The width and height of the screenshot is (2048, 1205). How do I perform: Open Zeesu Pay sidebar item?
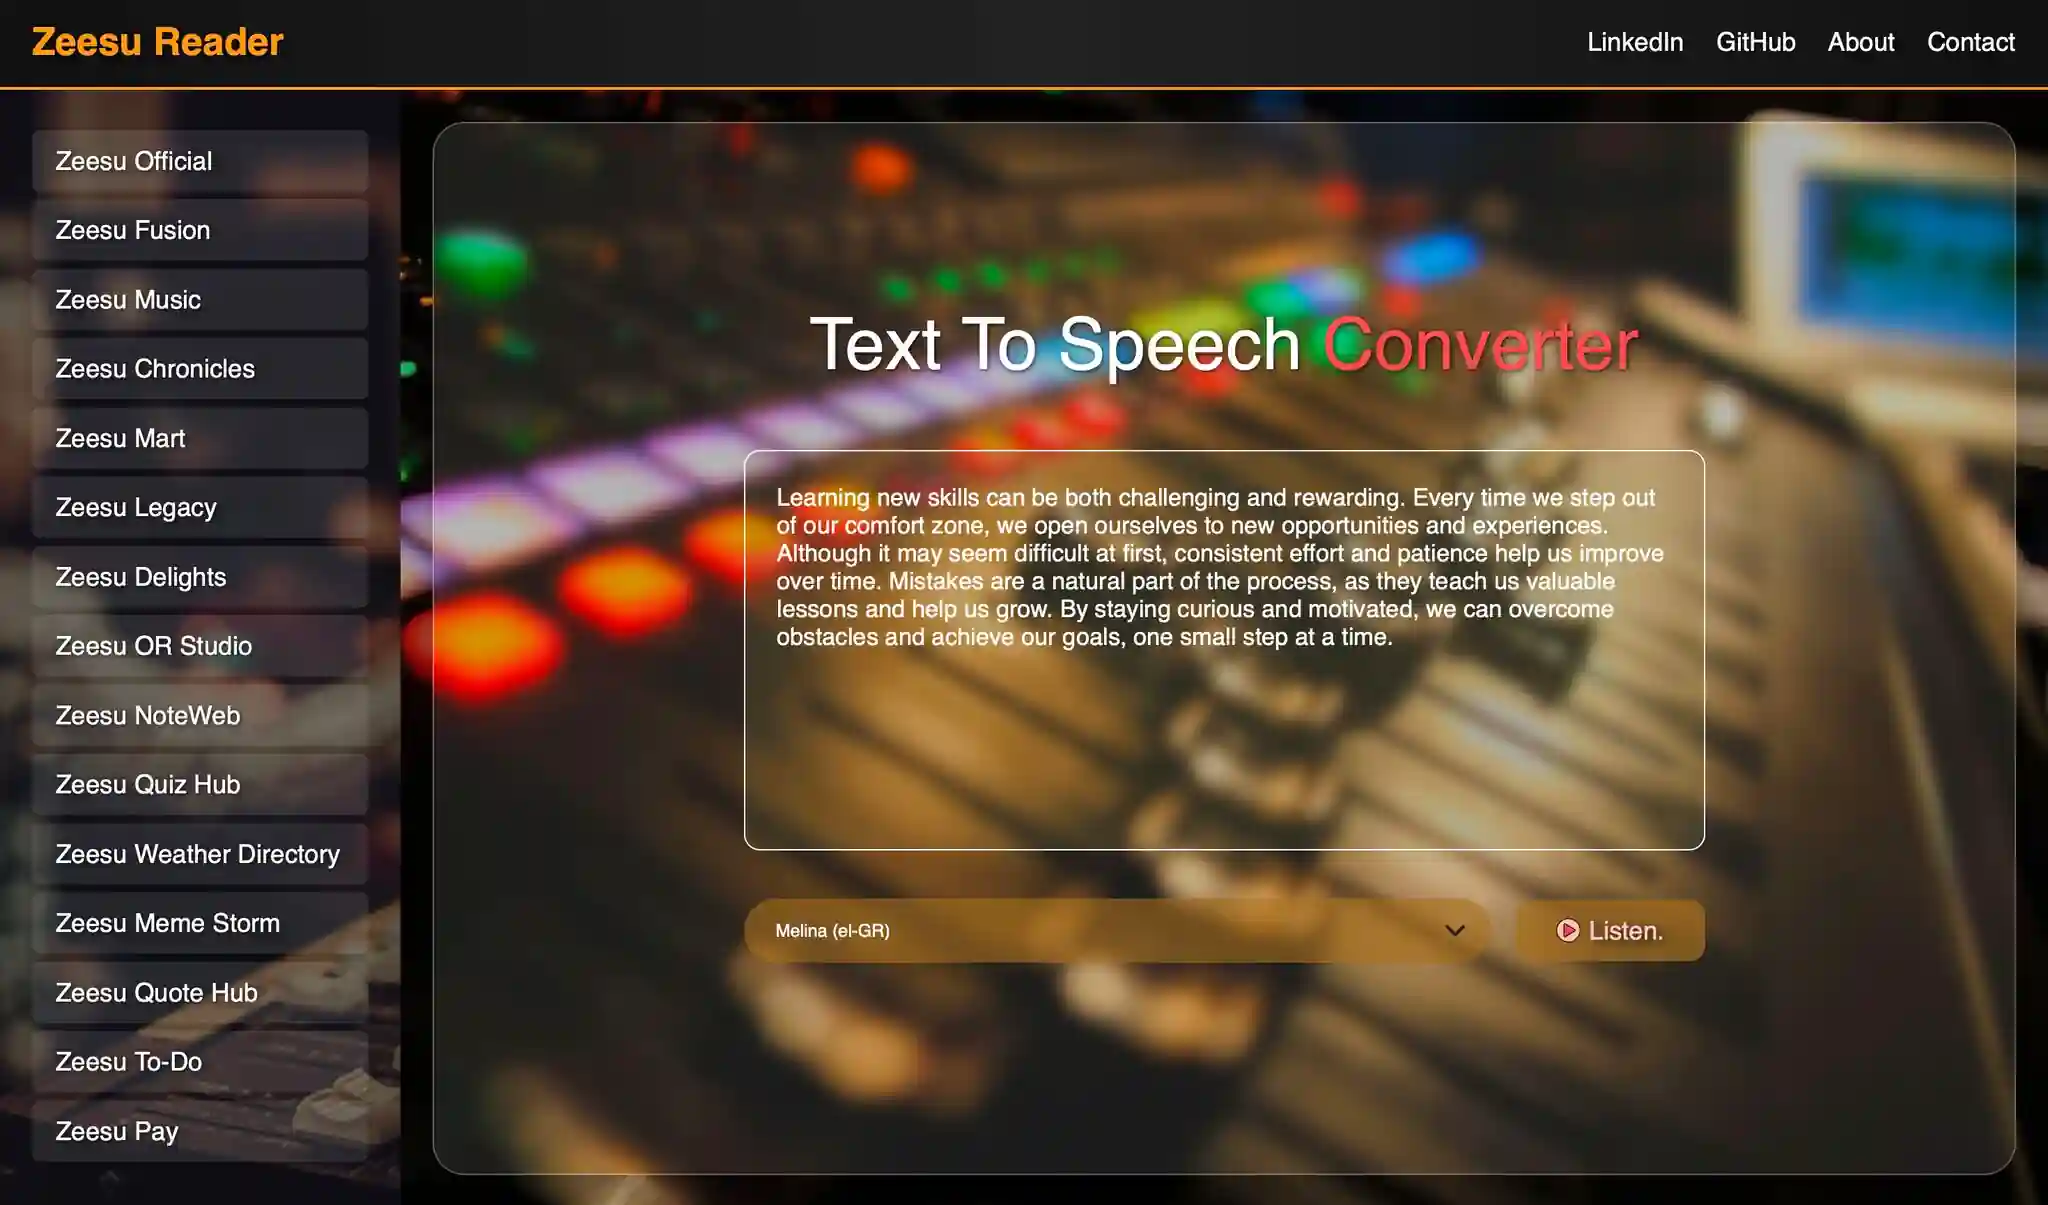coord(200,1131)
